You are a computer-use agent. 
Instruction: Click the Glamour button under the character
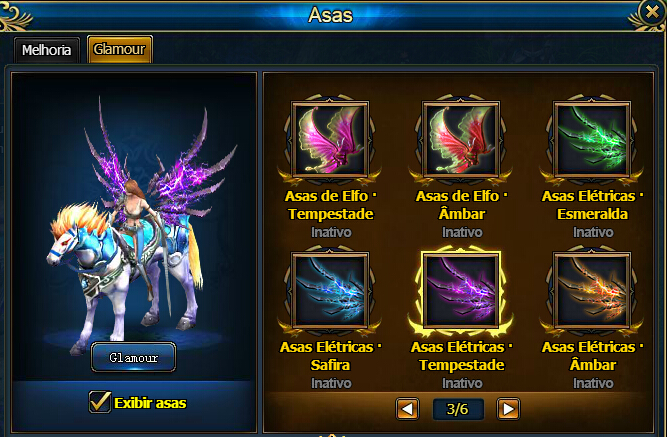[133, 357]
